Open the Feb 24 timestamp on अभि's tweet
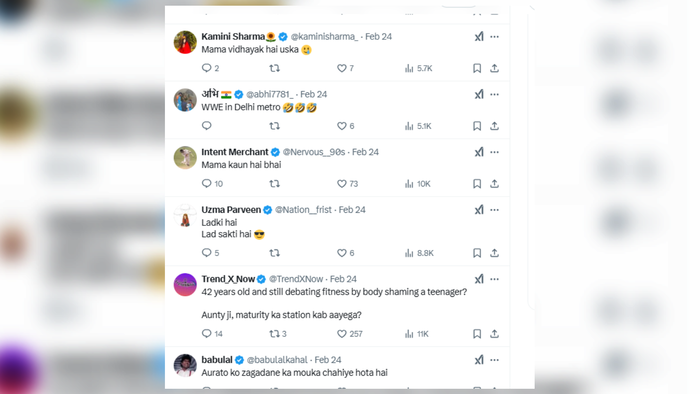 (313, 94)
